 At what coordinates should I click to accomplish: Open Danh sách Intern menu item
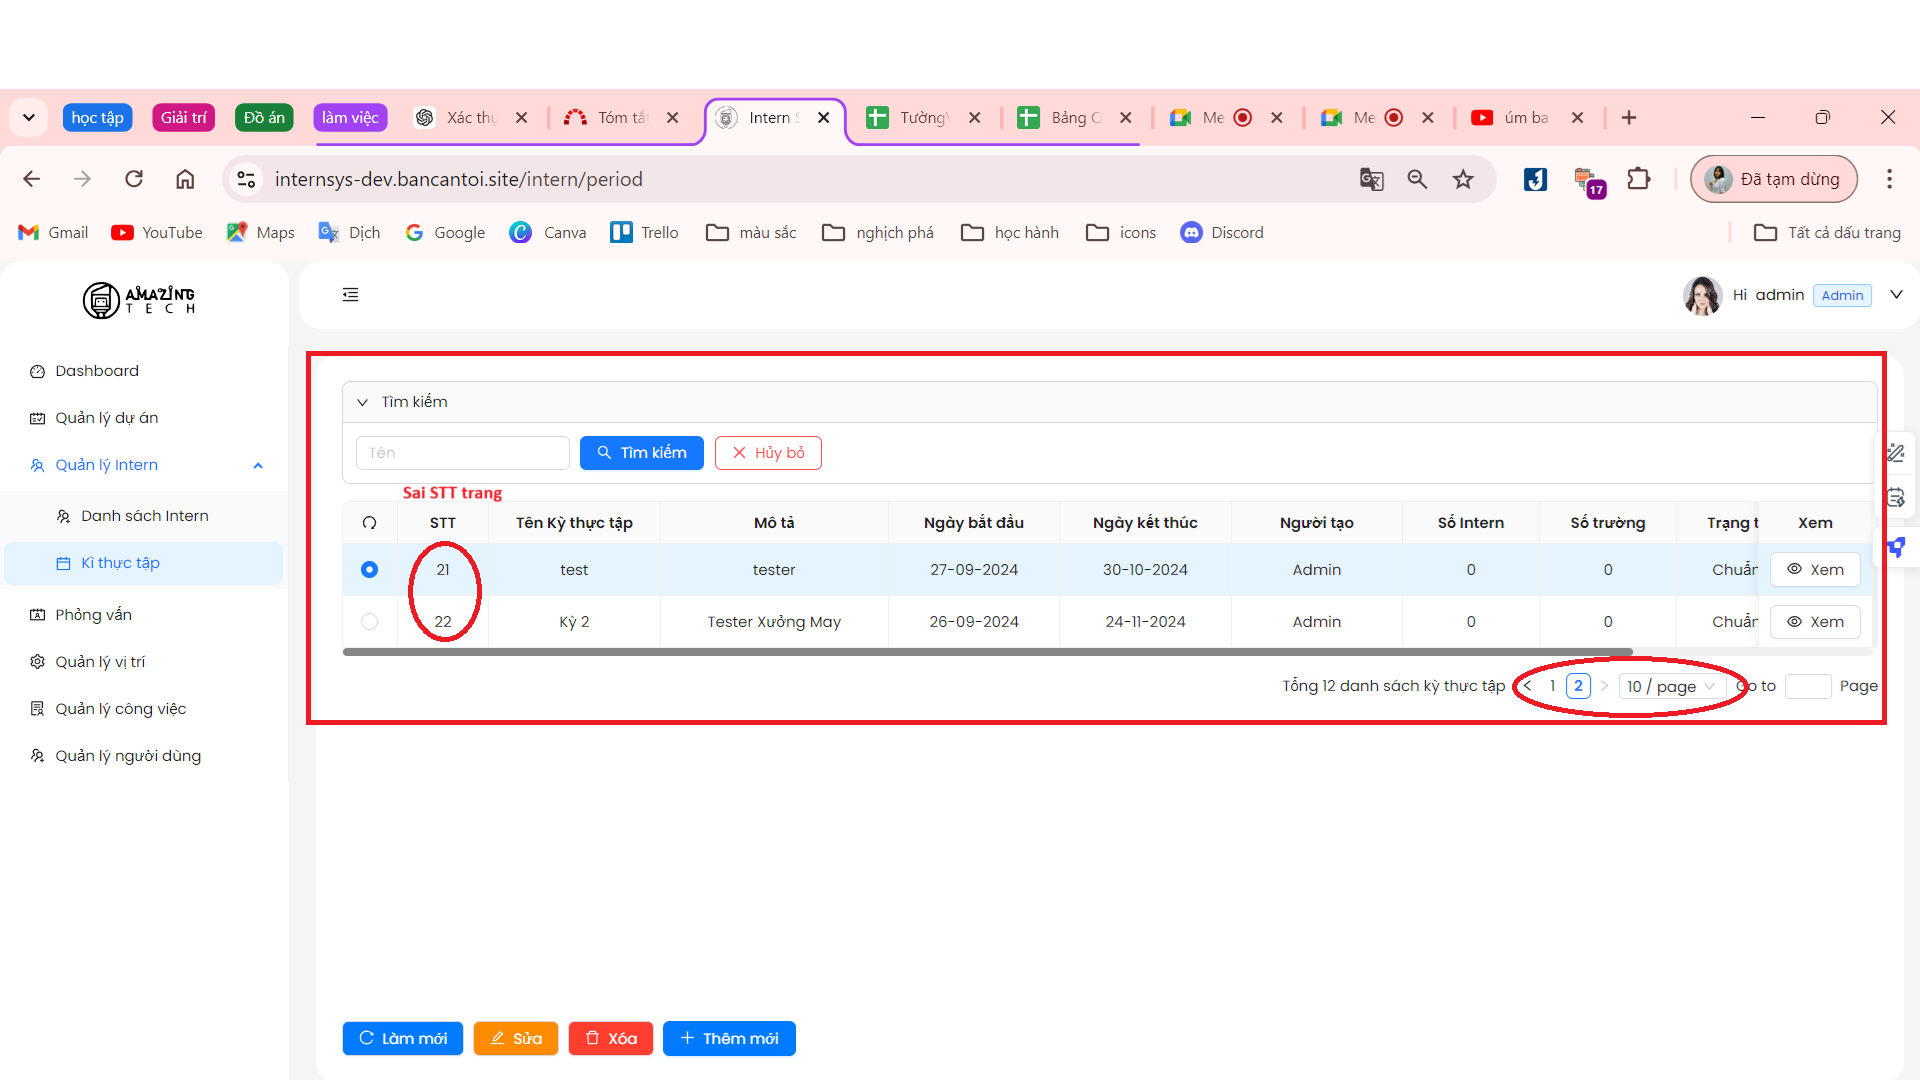point(144,516)
